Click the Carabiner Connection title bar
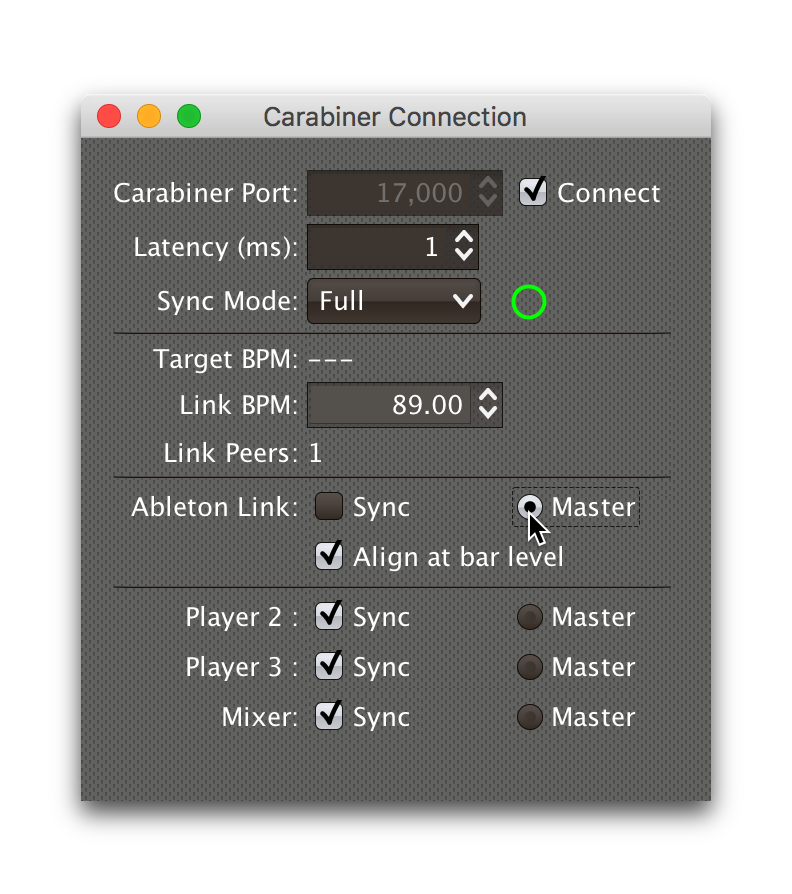792x894 pixels. click(x=395, y=116)
